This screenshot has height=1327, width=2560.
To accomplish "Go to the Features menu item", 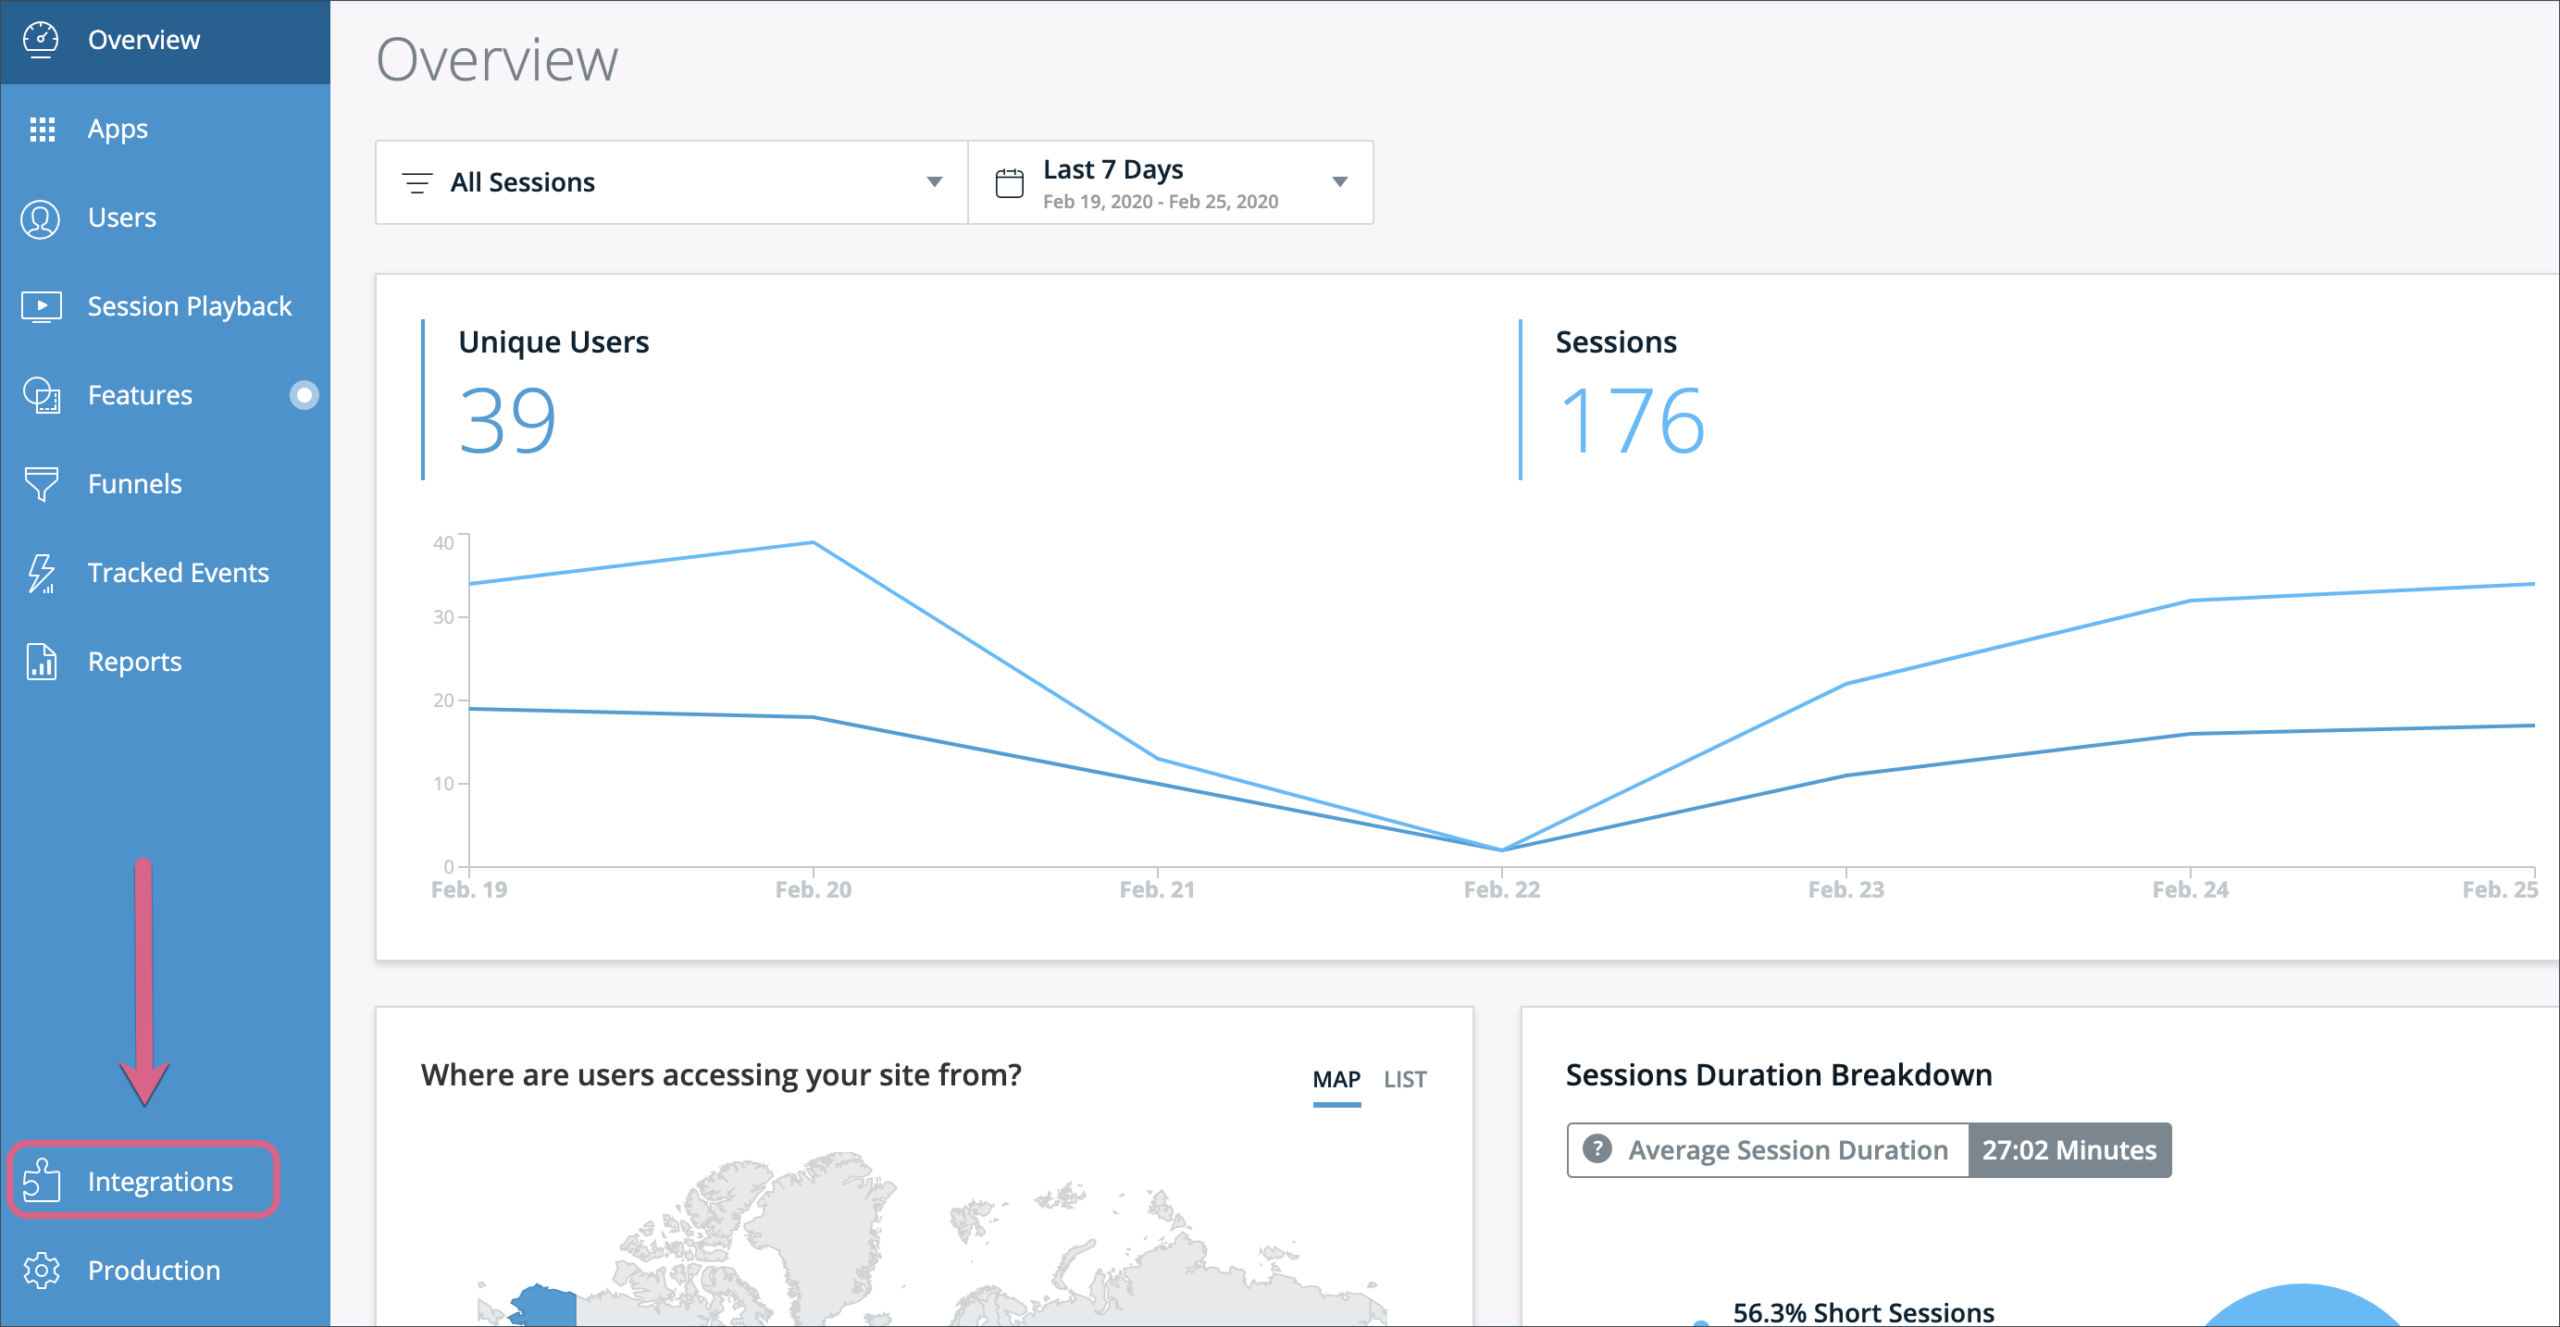I will [x=140, y=395].
